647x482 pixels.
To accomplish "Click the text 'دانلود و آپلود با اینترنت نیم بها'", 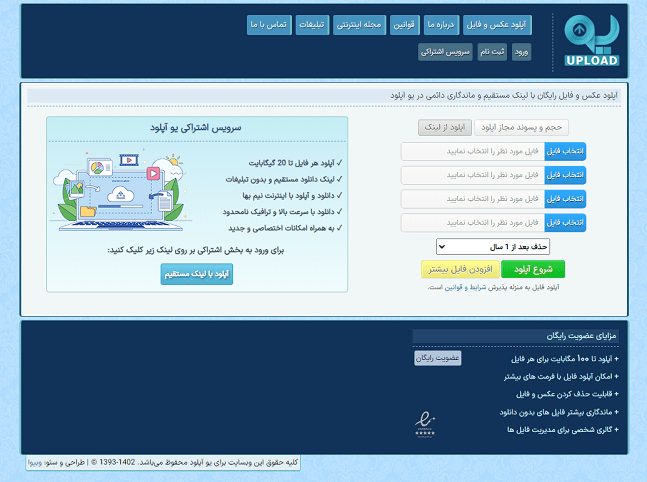I will pos(288,196).
